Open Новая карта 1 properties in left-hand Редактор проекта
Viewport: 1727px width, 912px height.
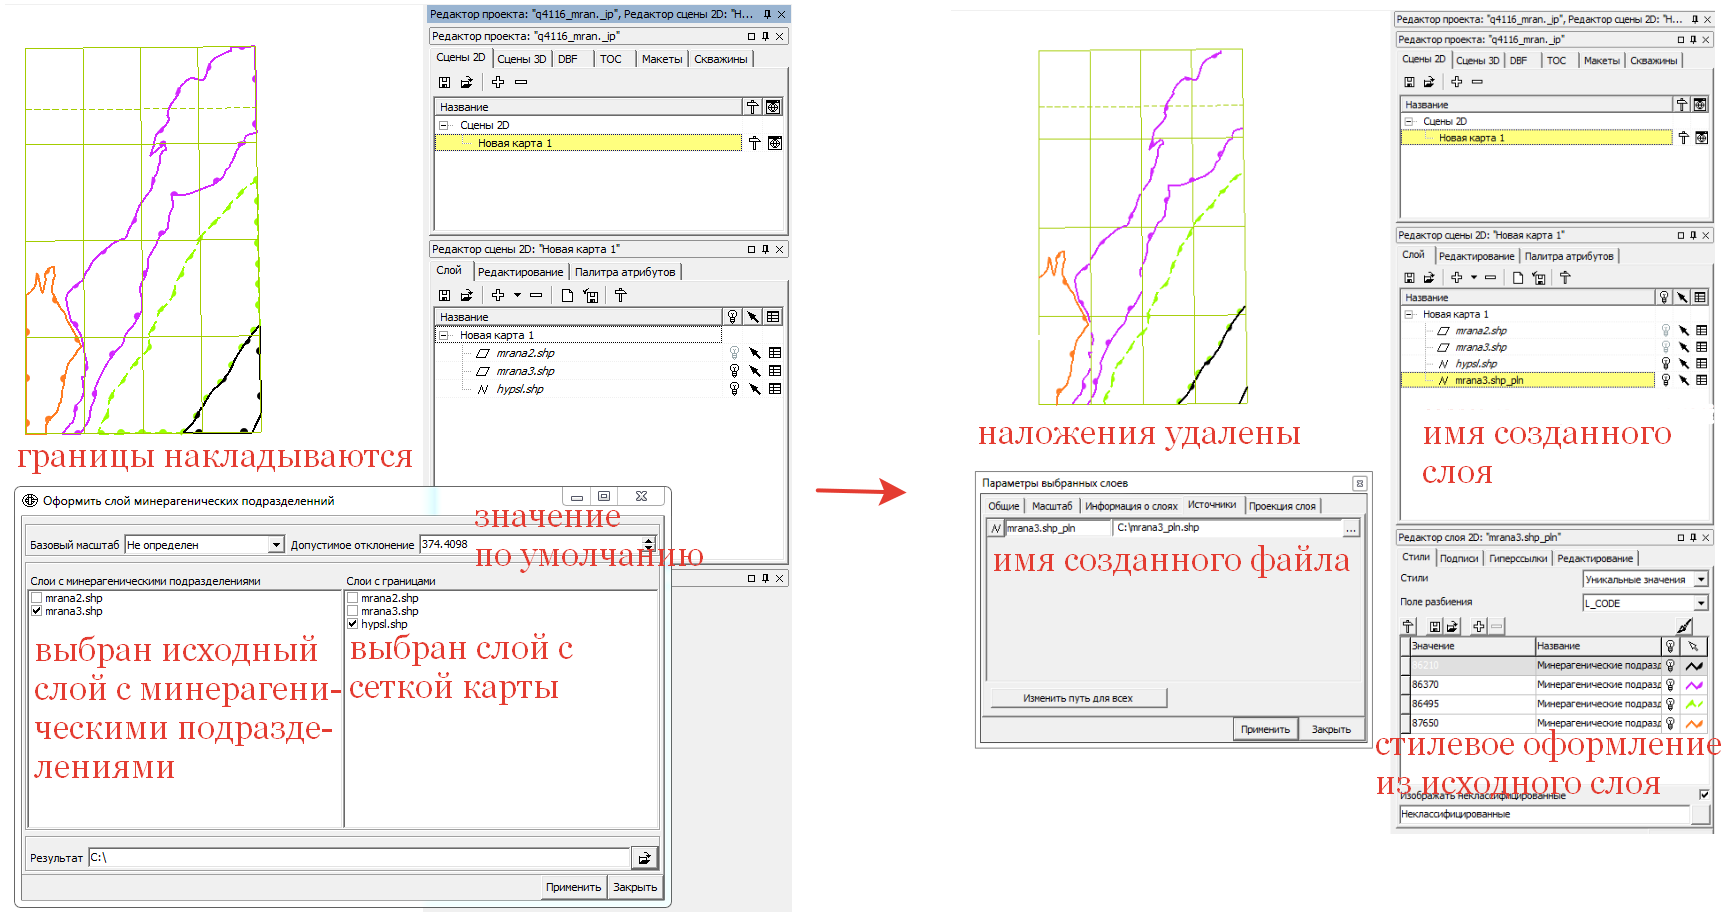[x=755, y=143]
